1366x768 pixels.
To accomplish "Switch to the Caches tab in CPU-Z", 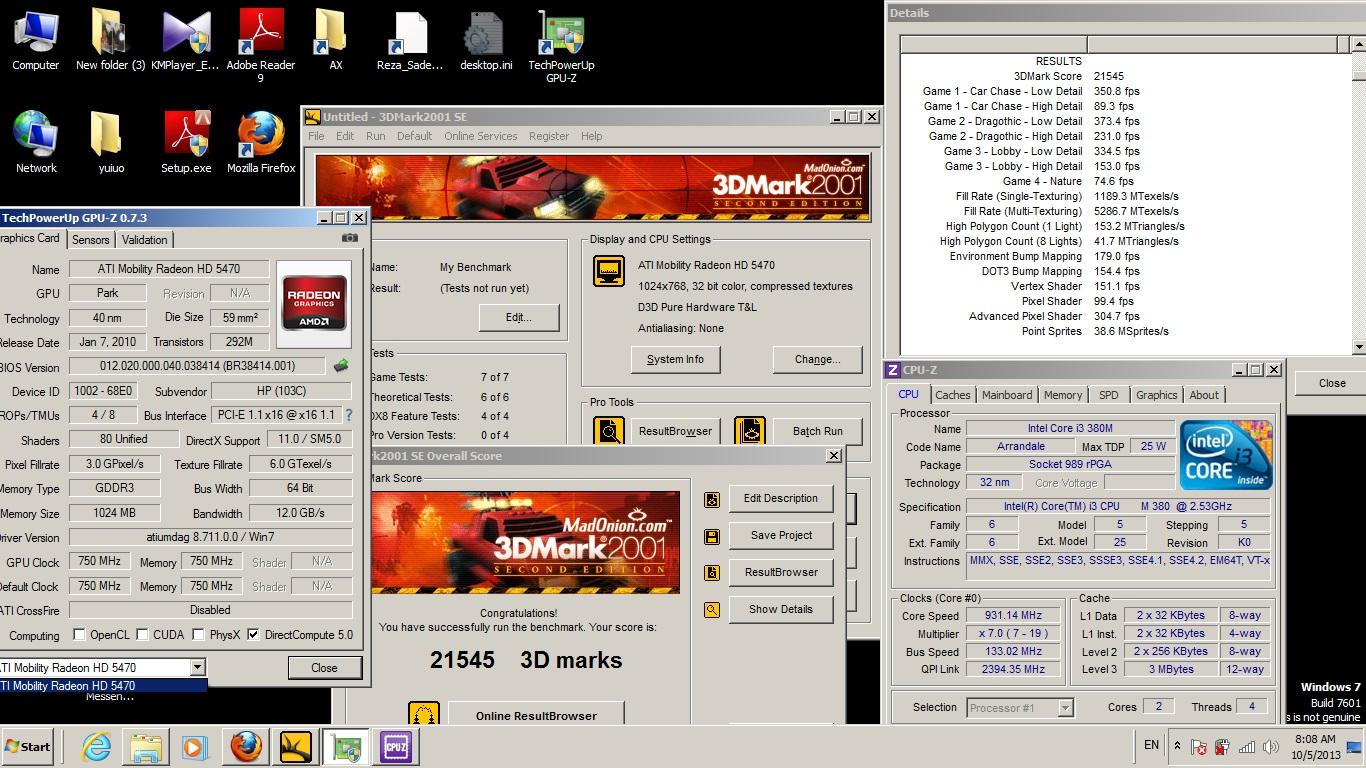I will click(x=952, y=395).
